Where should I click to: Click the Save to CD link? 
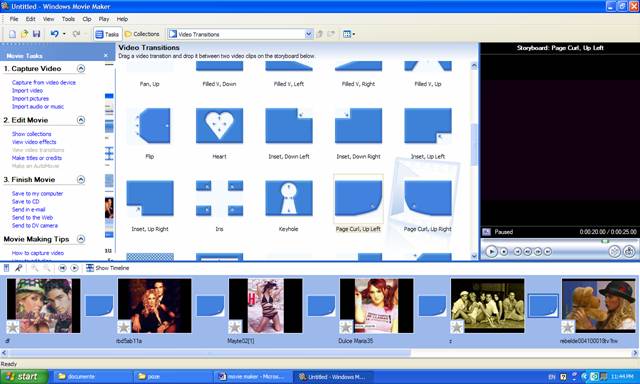click(25, 202)
